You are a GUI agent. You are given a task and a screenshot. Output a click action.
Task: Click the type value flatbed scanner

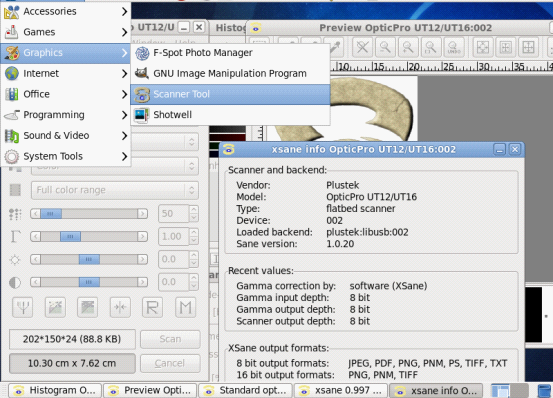click(x=360, y=209)
